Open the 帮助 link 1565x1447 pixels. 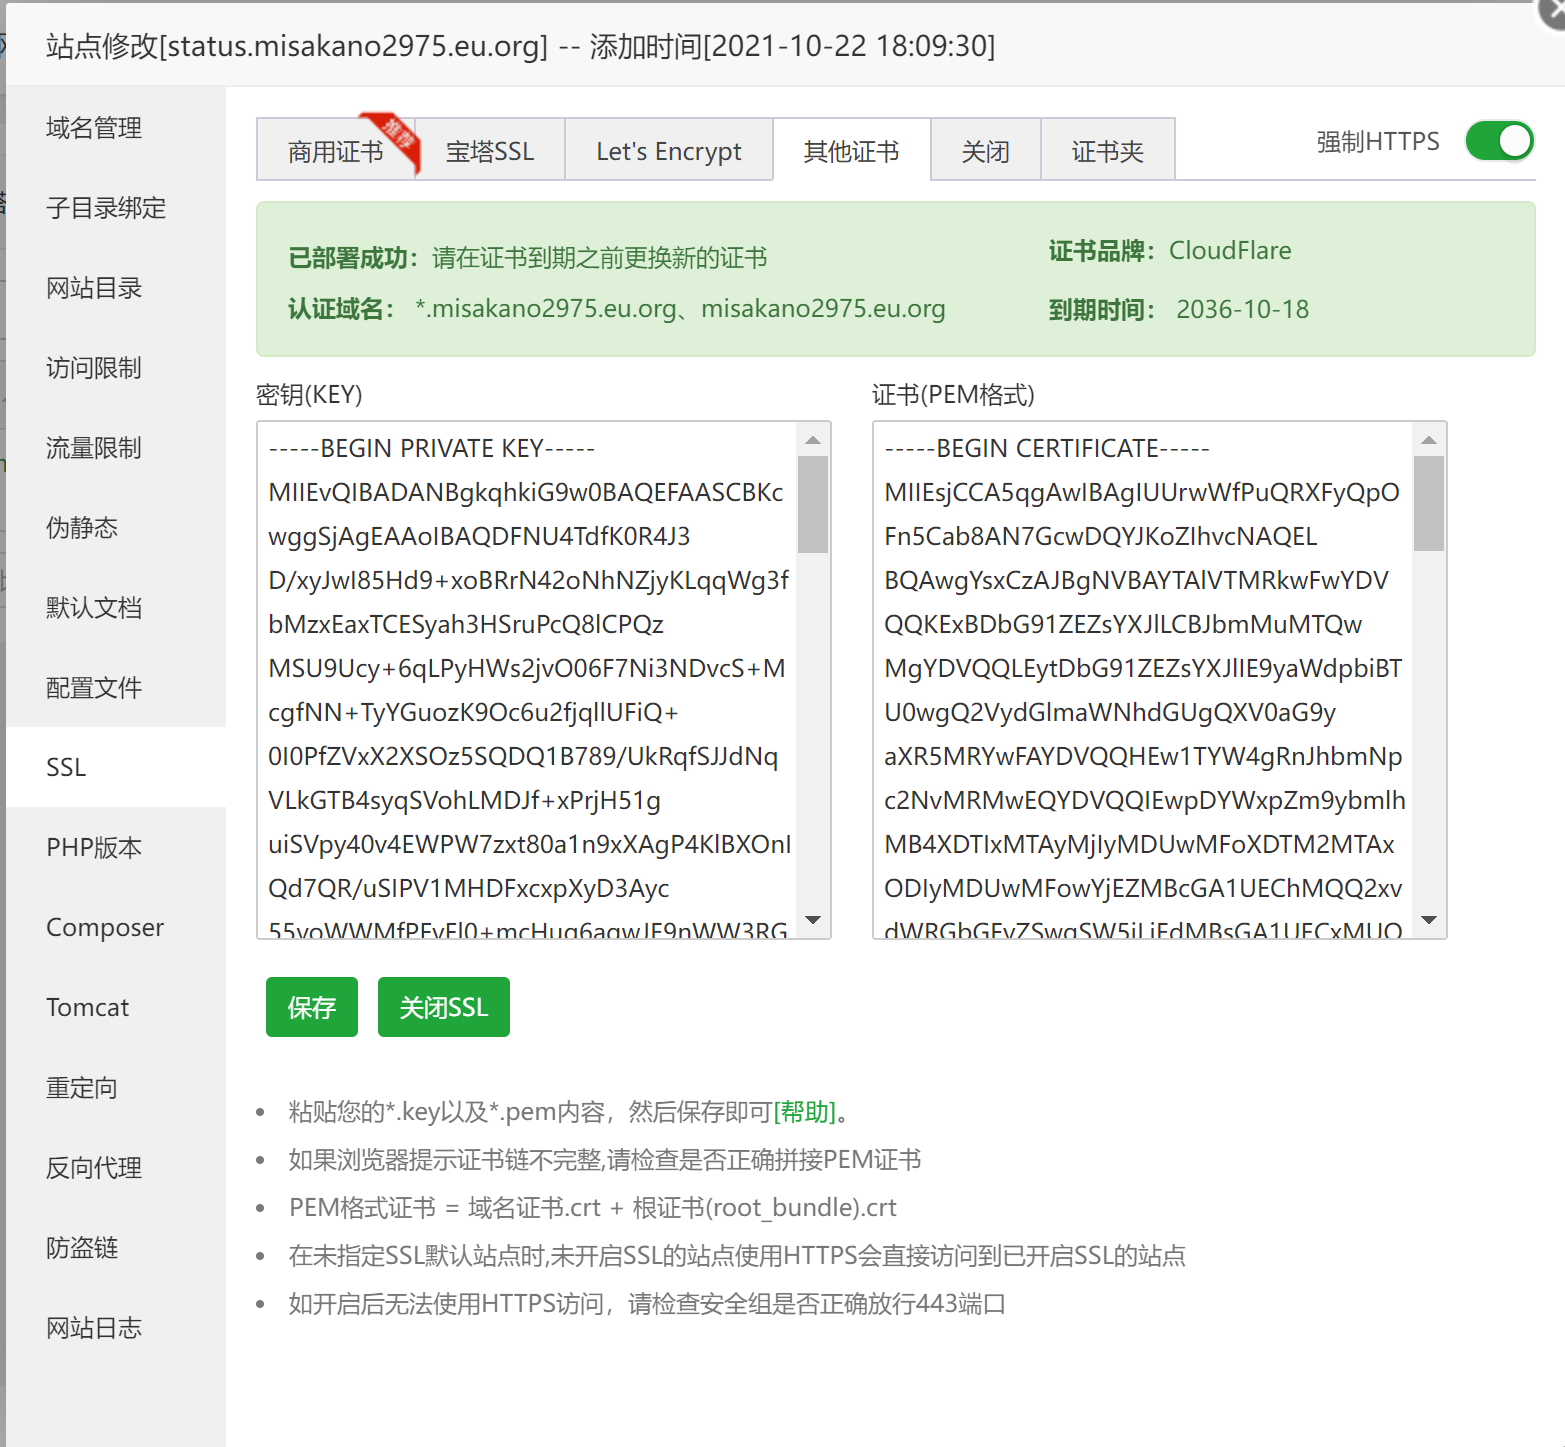[x=805, y=1112]
